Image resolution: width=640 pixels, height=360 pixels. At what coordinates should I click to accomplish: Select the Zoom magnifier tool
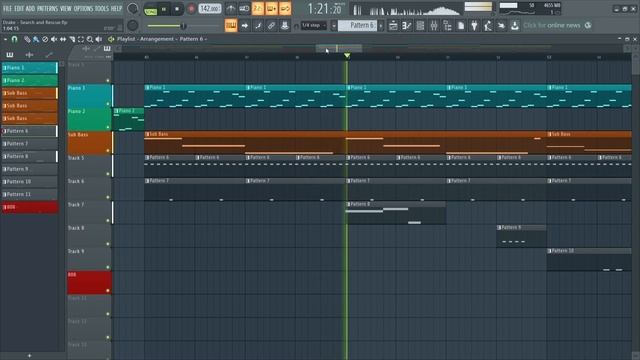click(90, 39)
